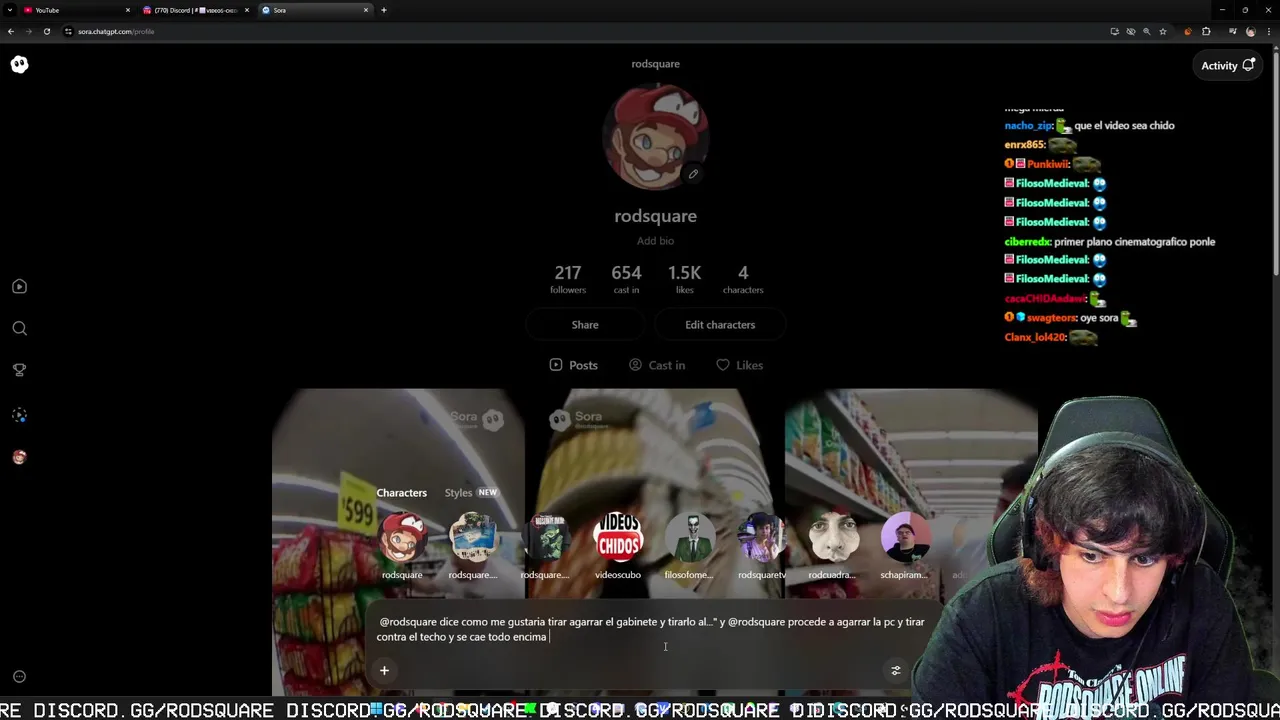Open the Chrome profile avatar in toolbar

(1250, 31)
